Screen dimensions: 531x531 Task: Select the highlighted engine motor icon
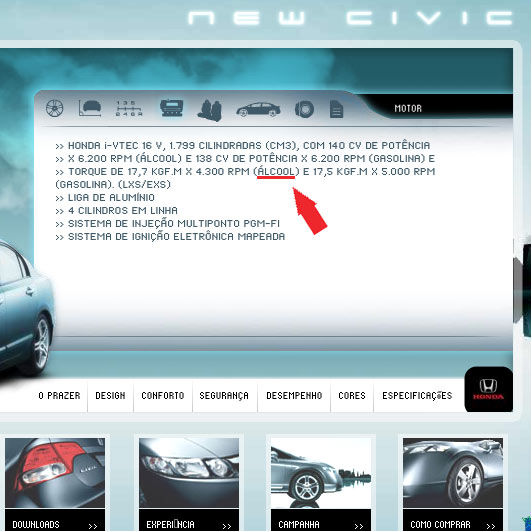point(172,108)
